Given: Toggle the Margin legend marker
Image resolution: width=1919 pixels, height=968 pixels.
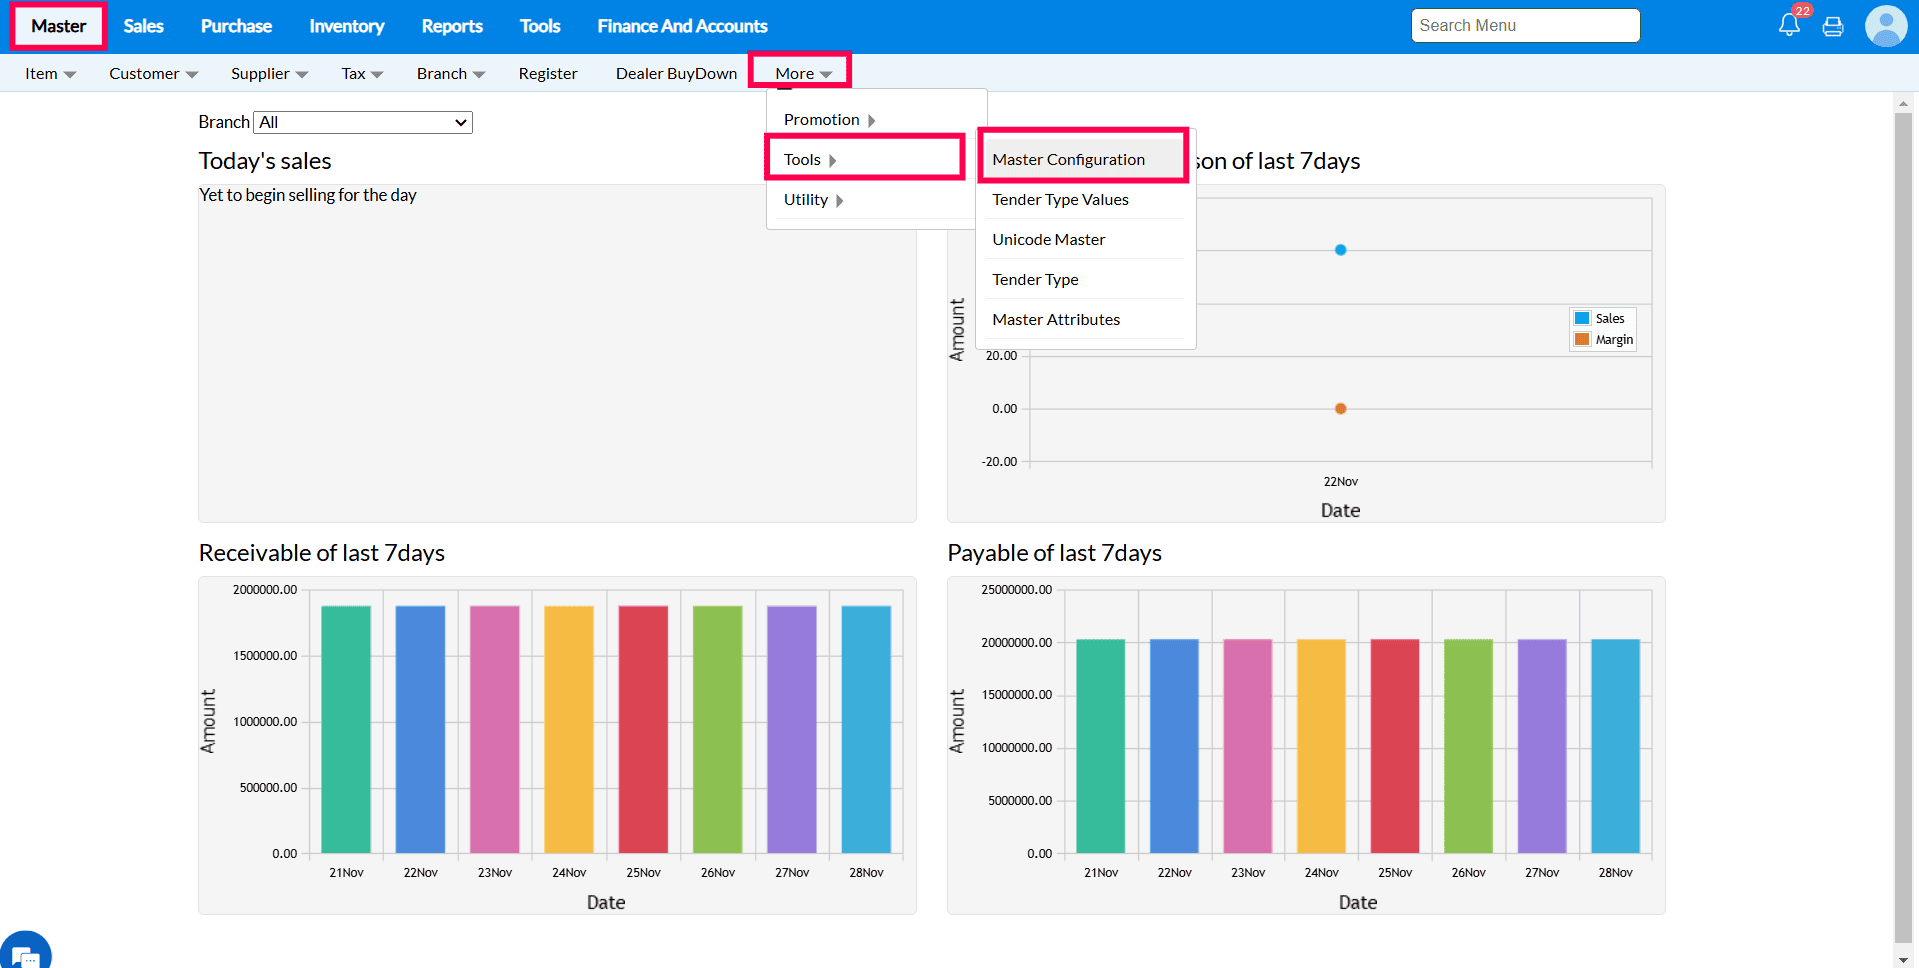Looking at the screenshot, I should pos(1582,340).
